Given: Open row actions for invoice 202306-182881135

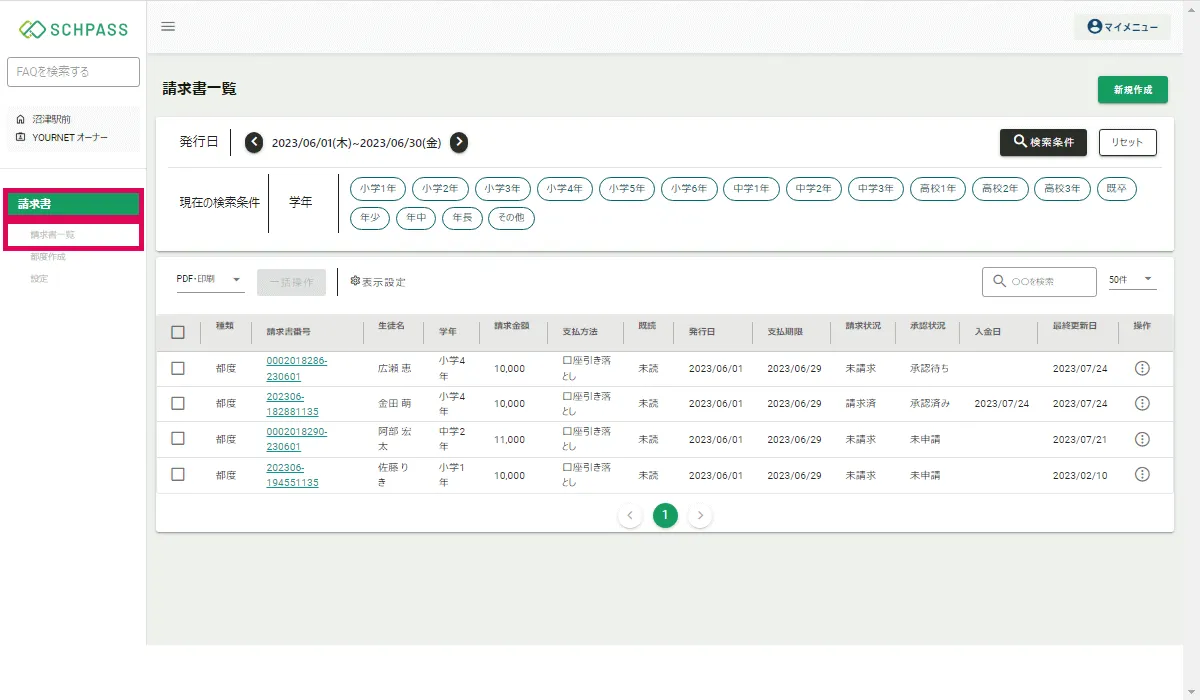Looking at the screenshot, I should [1143, 403].
